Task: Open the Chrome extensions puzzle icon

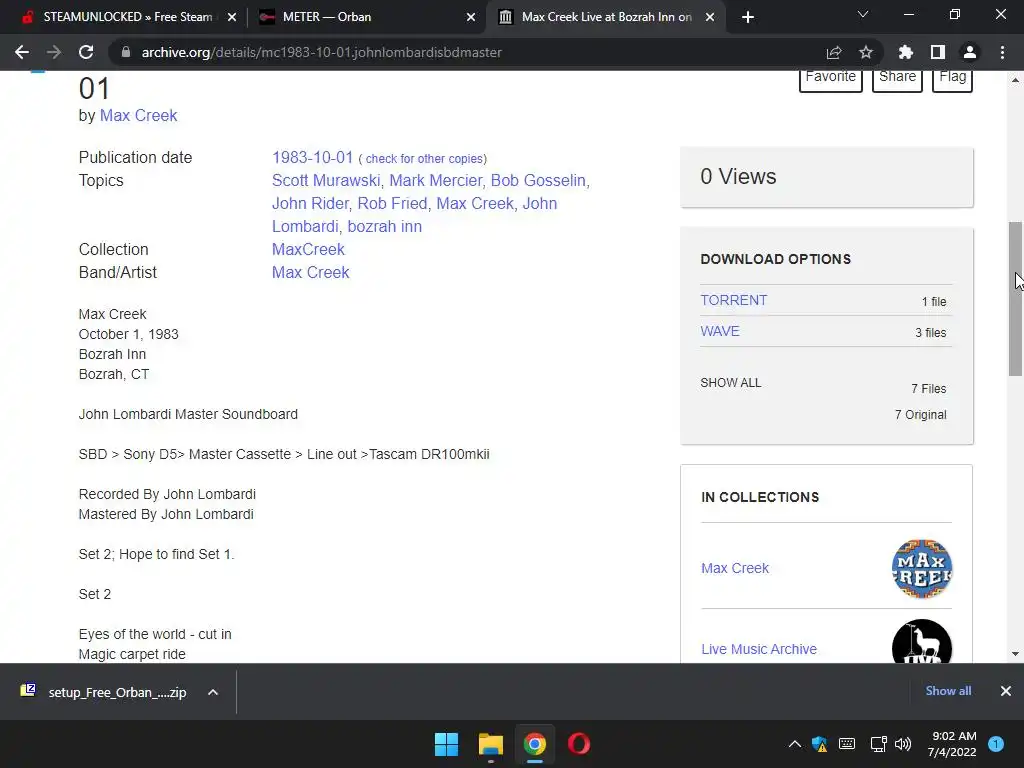Action: (x=905, y=52)
